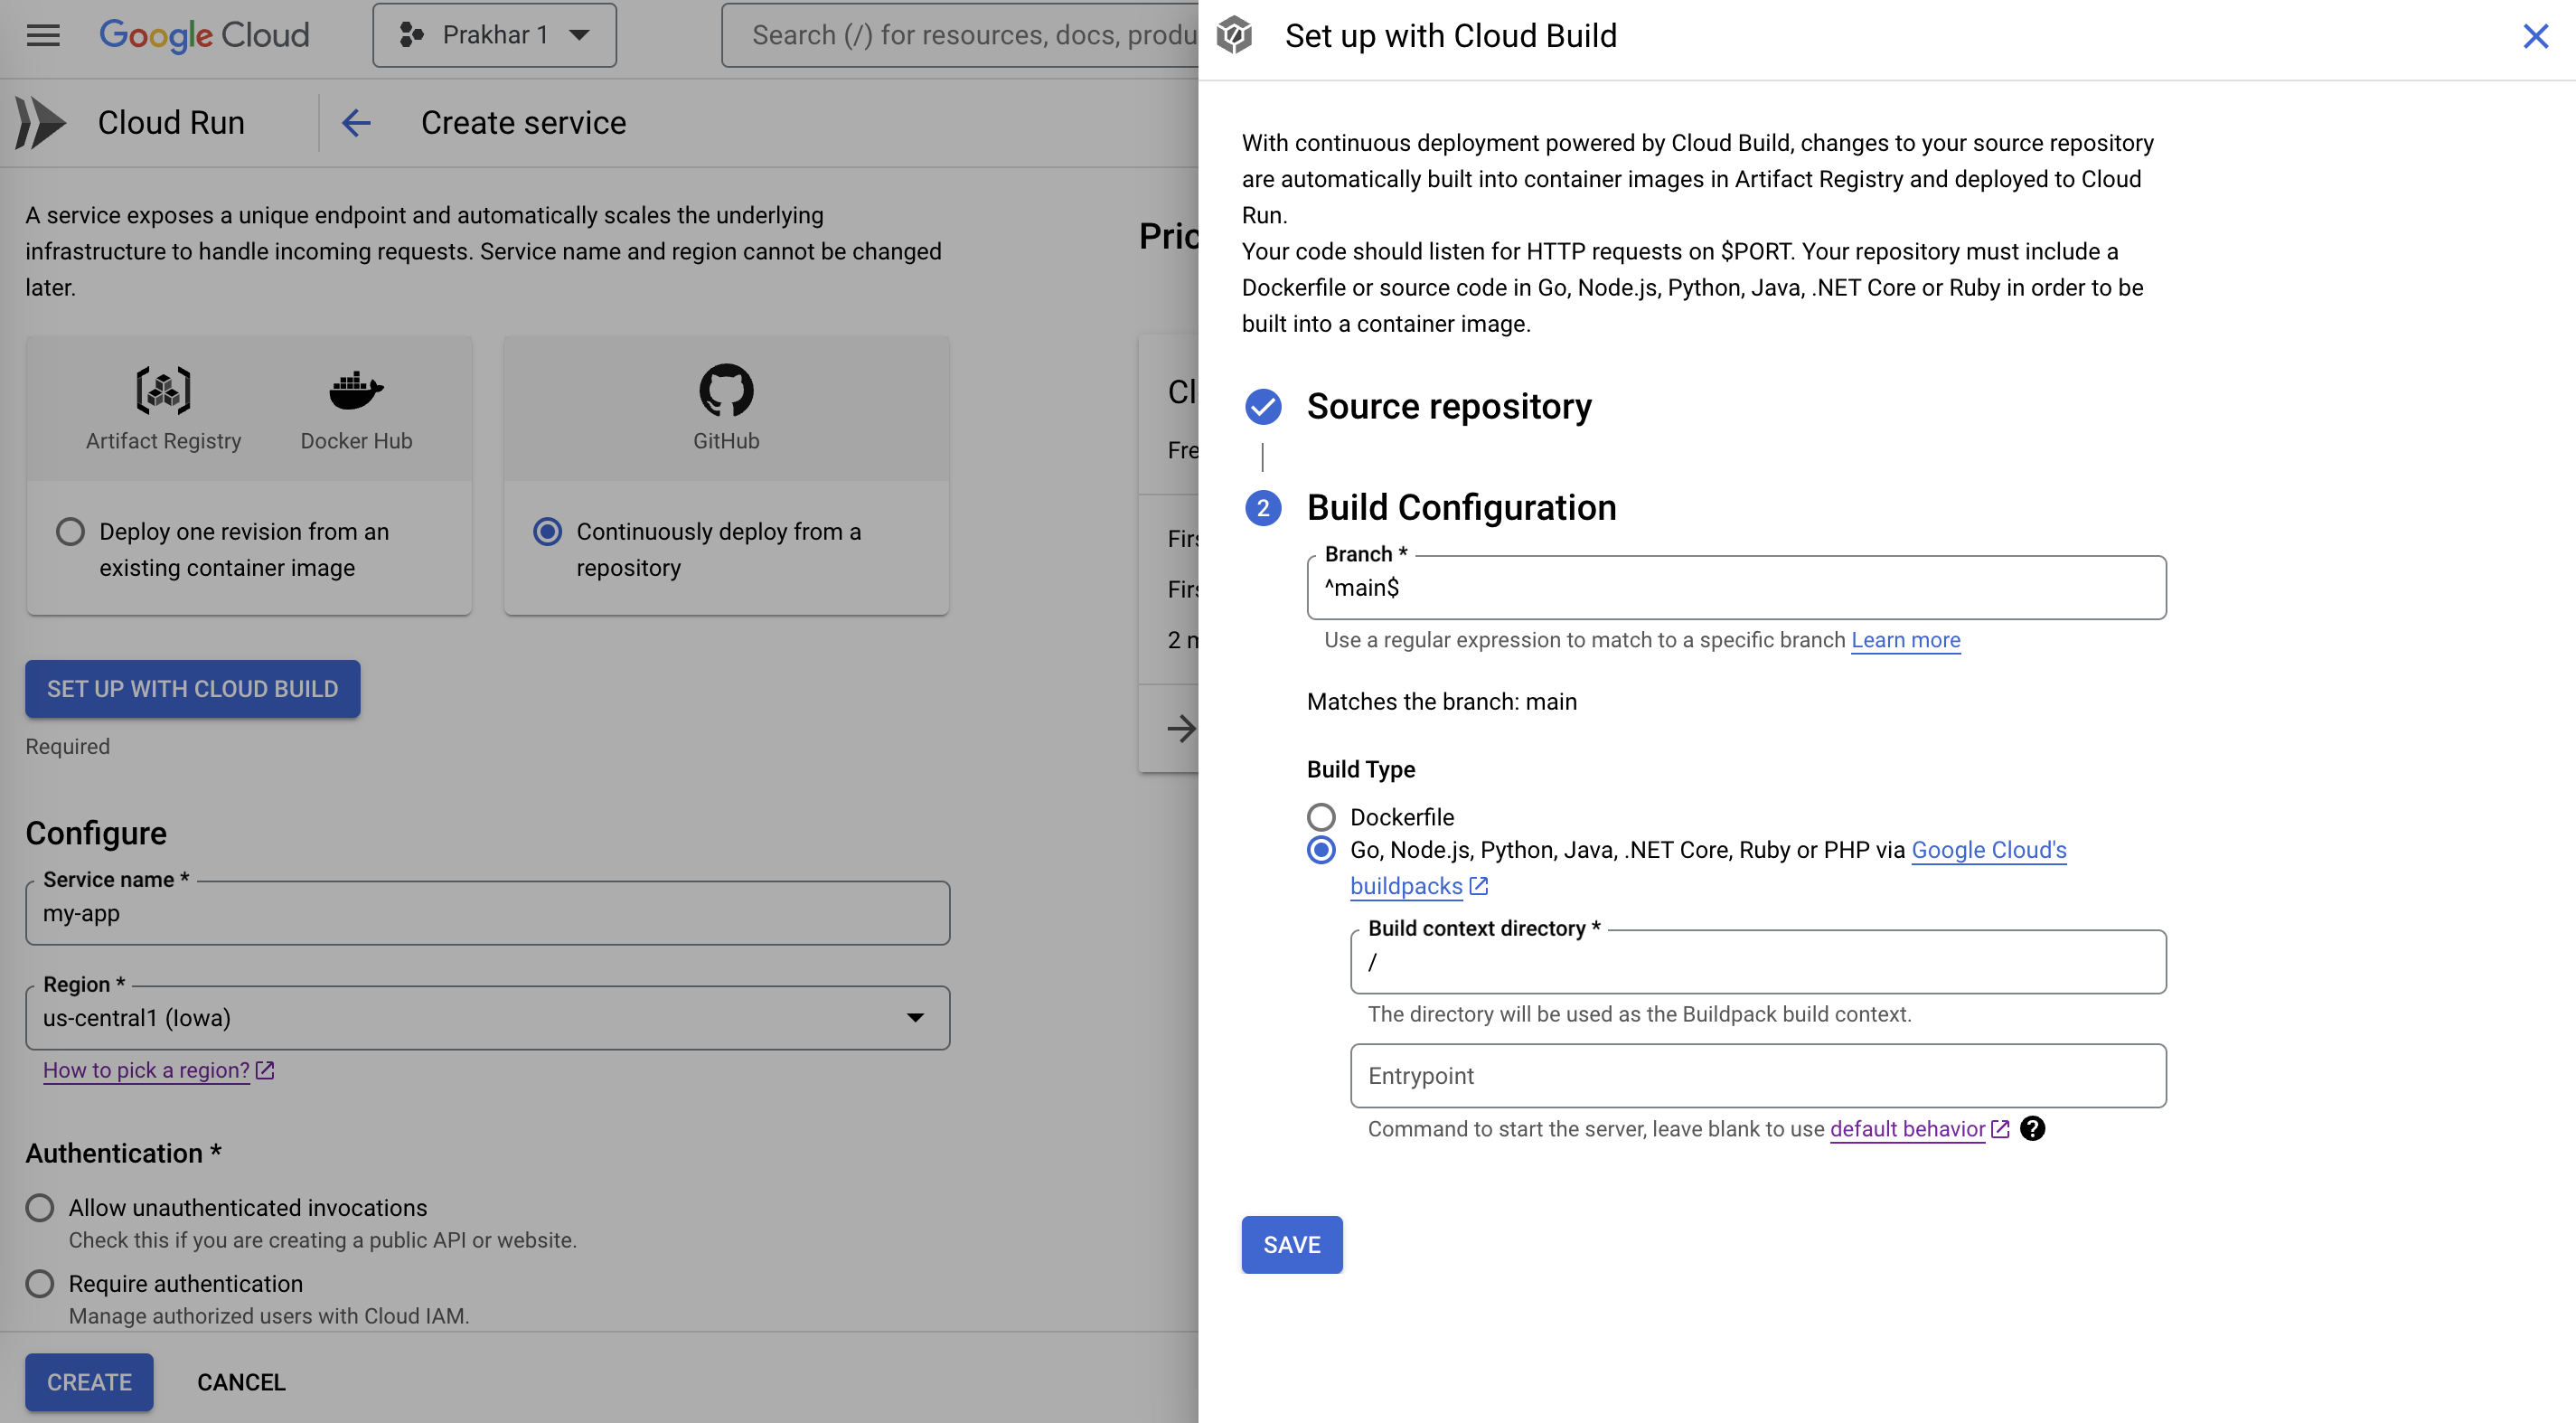Click Learn more link for branch regex
Viewport: 2576px width, 1423px height.
pyautogui.click(x=1905, y=638)
